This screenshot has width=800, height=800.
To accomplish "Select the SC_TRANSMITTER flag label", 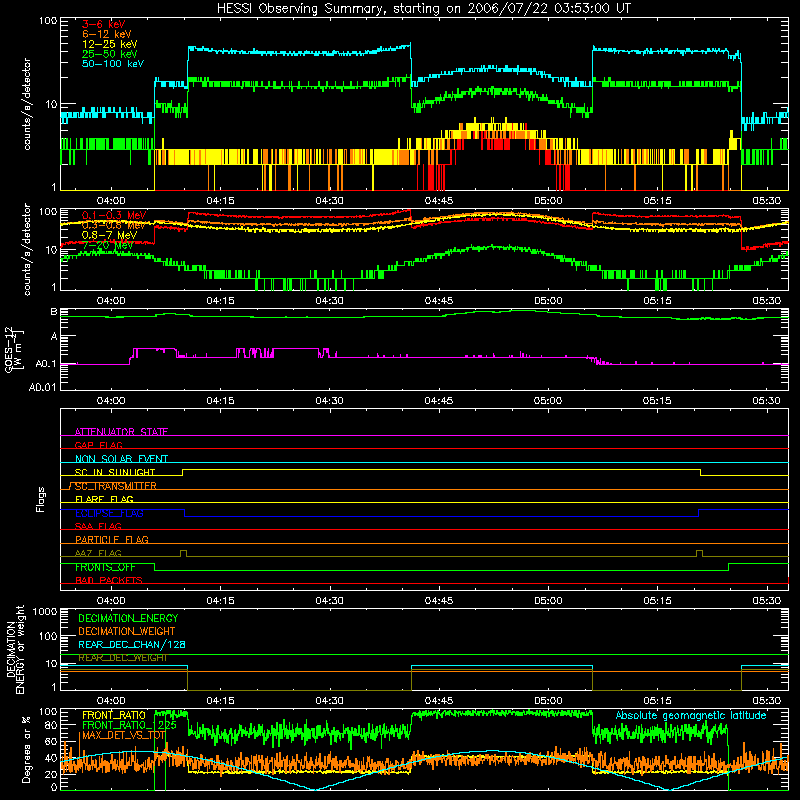I will [x=115, y=486].
